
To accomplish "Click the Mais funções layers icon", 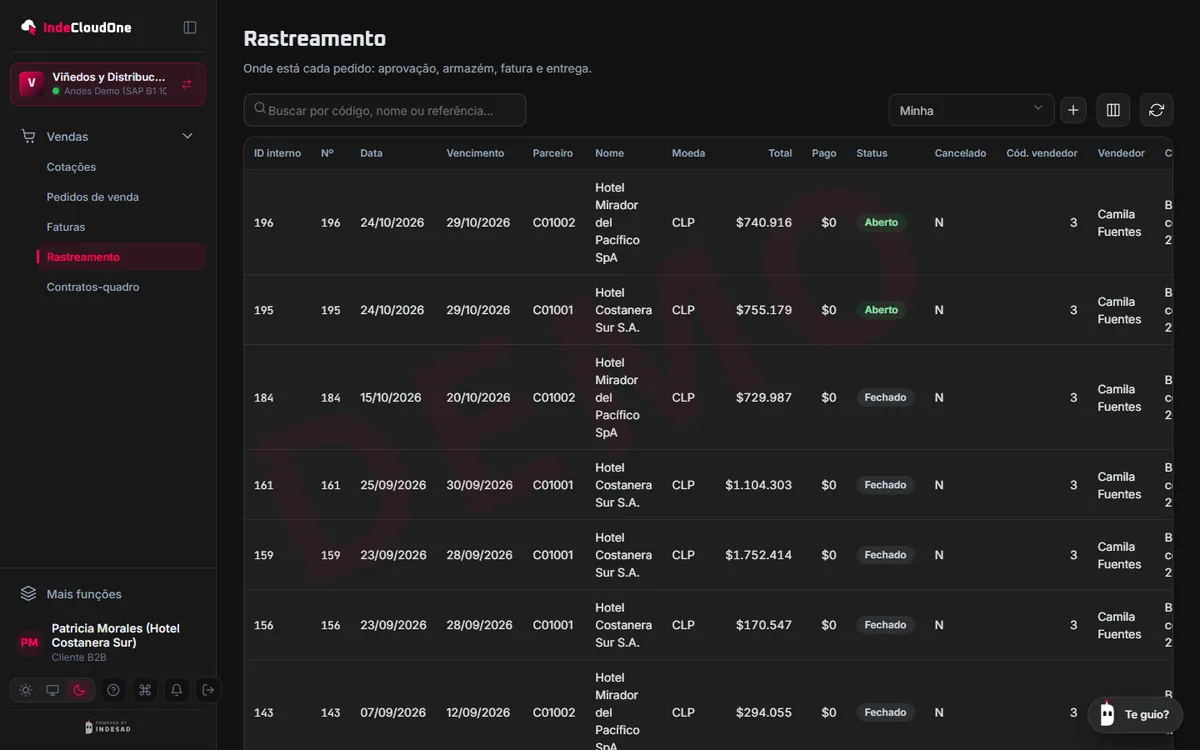I will [29, 594].
